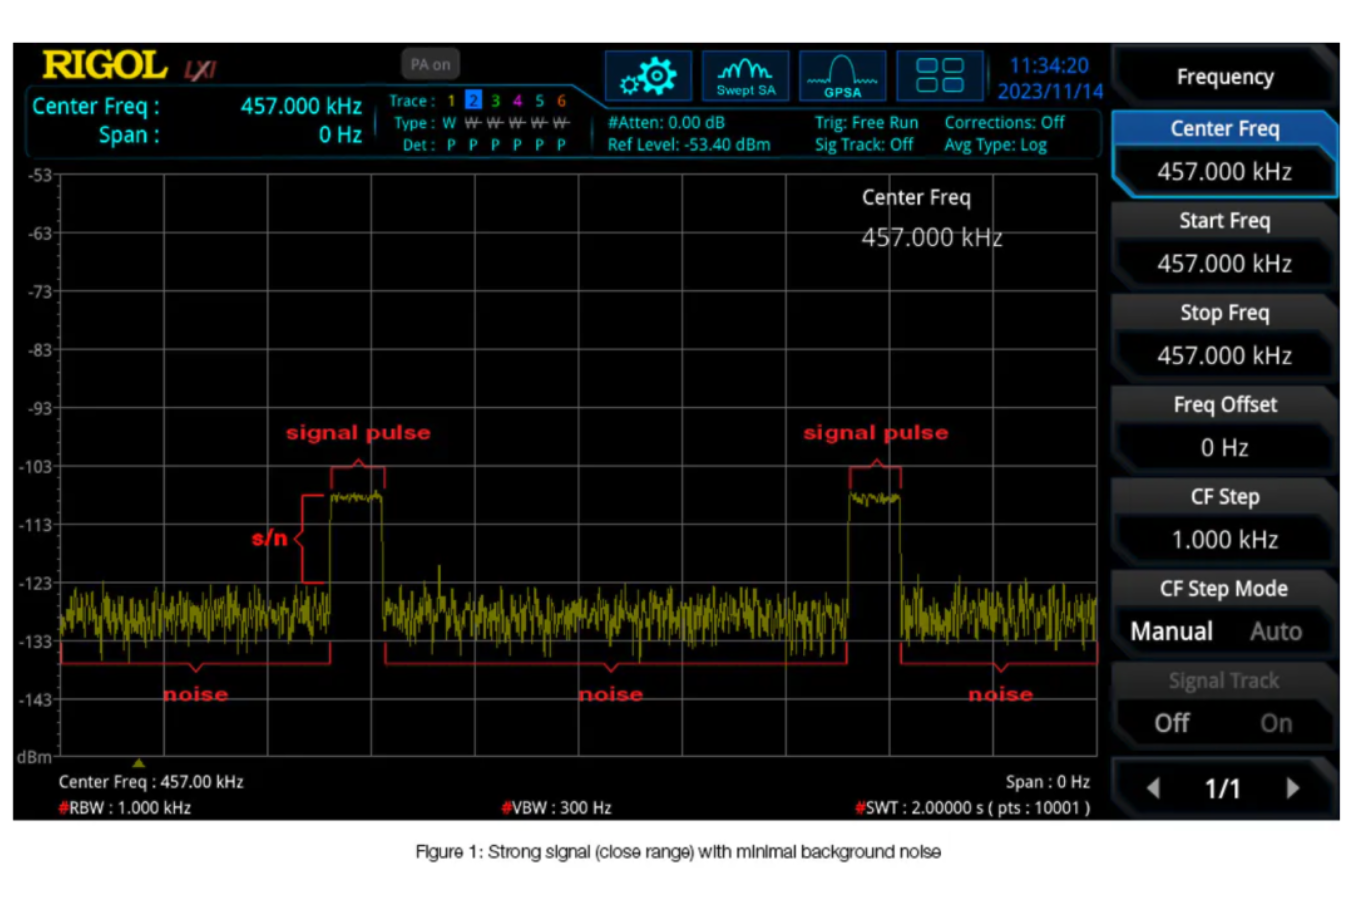Go to next menu page arrow

point(1292,788)
